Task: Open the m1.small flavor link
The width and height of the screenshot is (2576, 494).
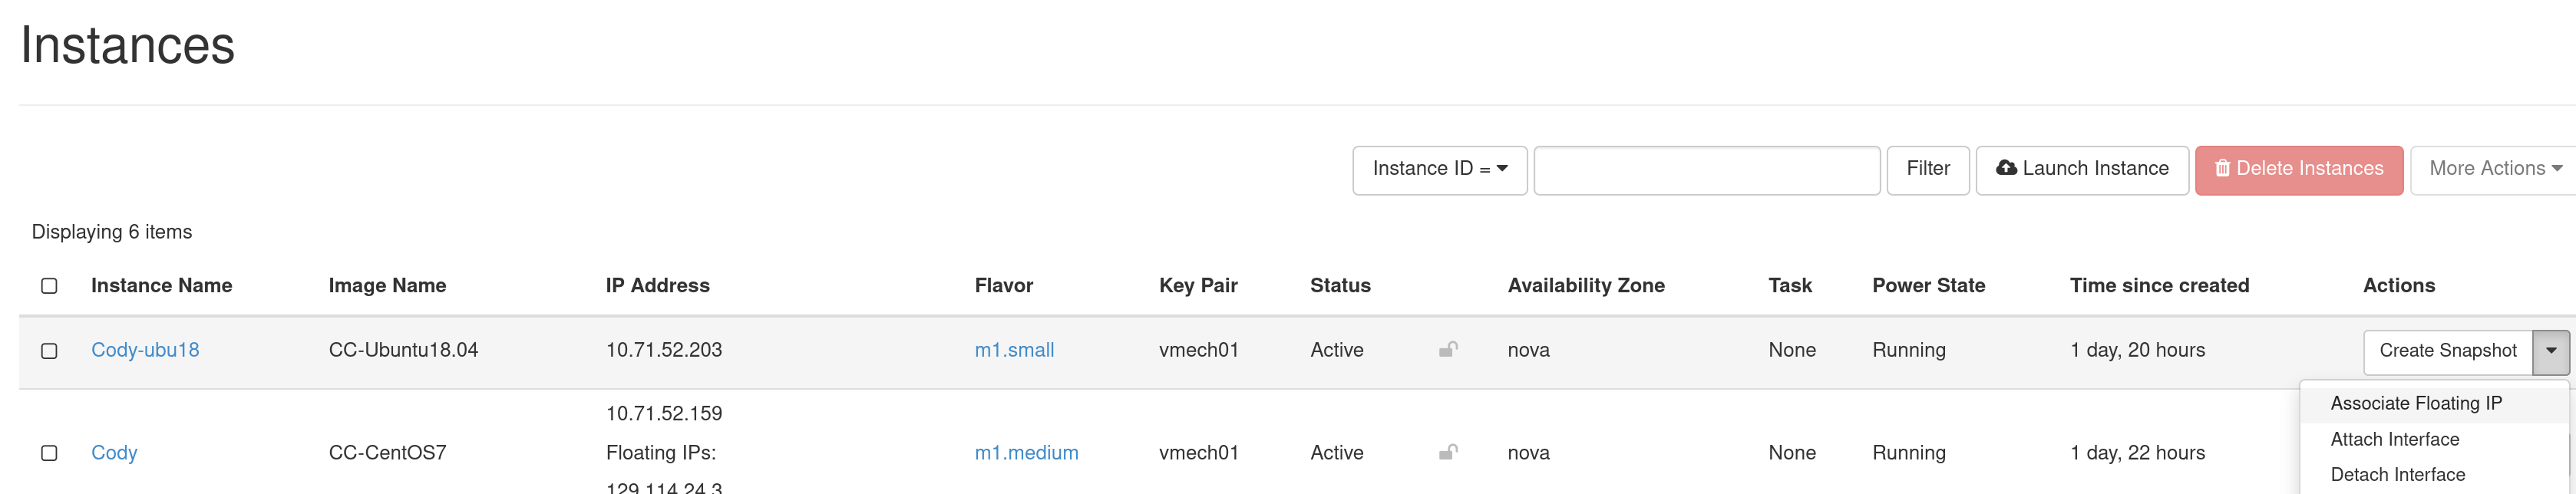Action: pos(1014,350)
